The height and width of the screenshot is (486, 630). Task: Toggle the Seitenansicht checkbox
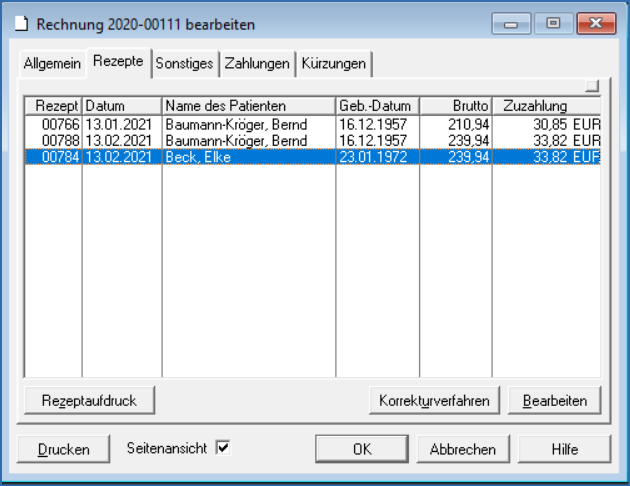223,449
